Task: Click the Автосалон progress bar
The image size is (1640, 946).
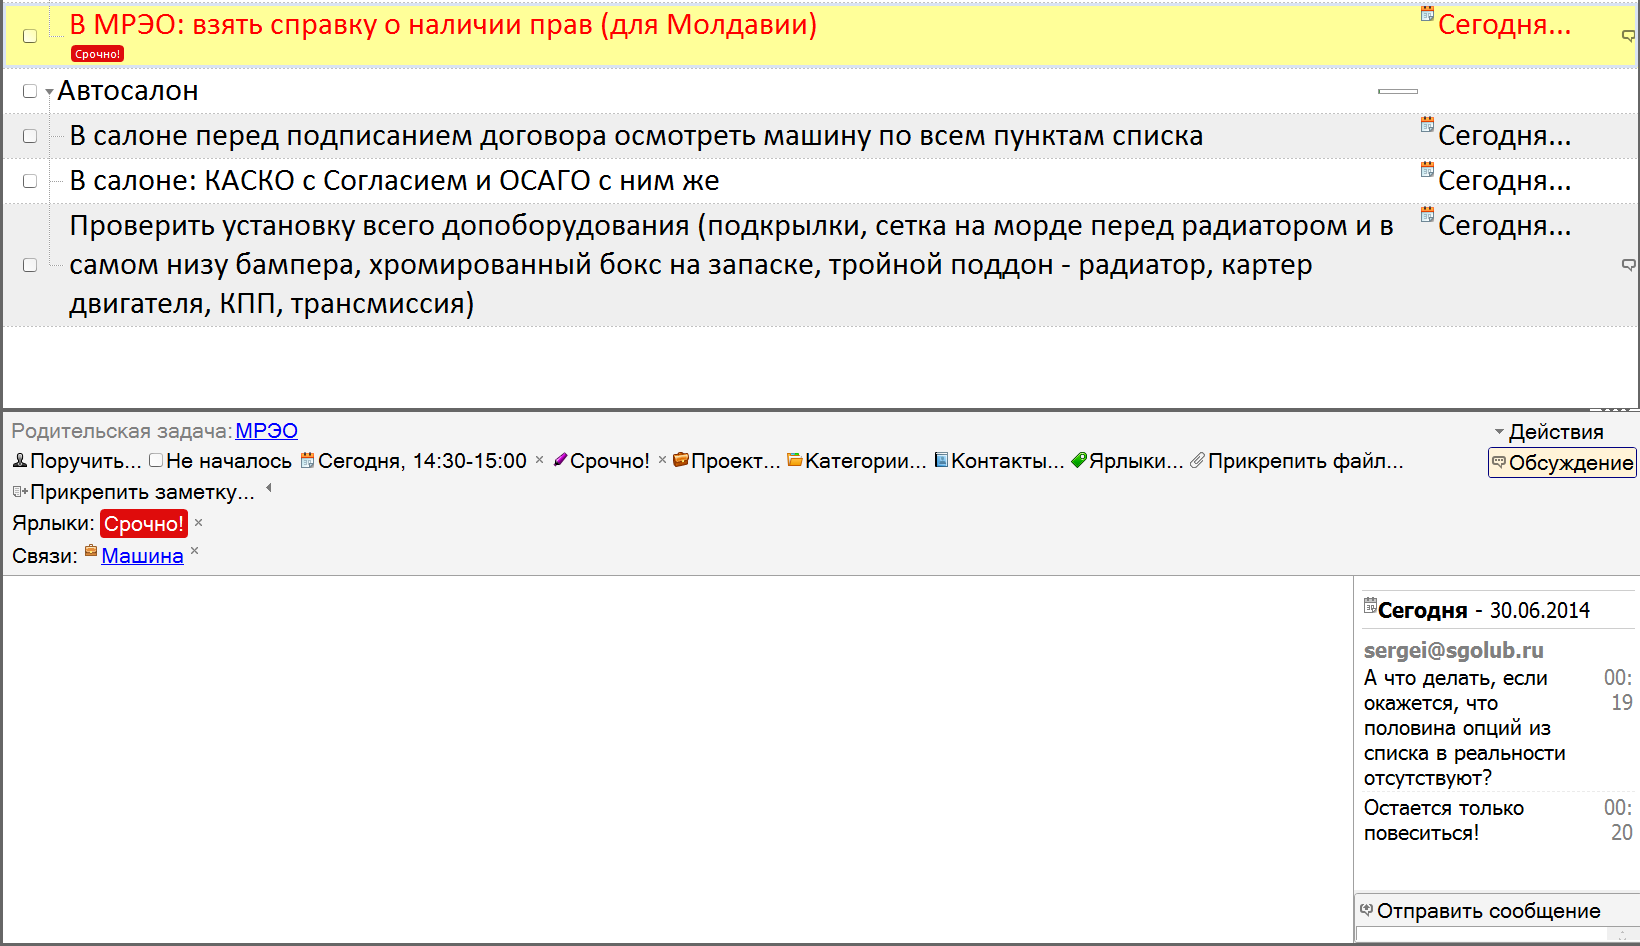Action: 1397,91
